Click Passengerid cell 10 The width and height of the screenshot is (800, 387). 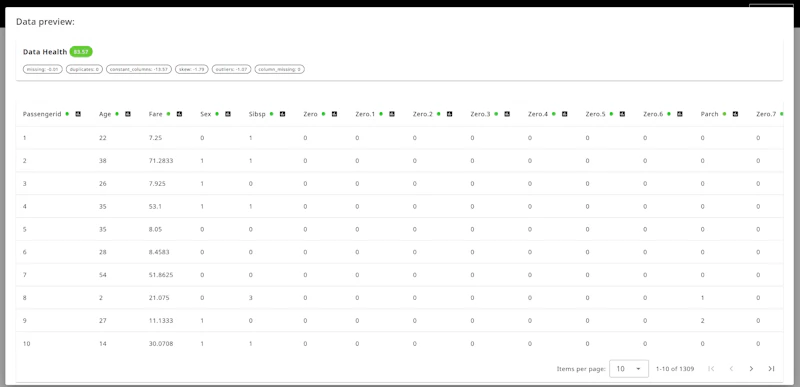(27, 344)
